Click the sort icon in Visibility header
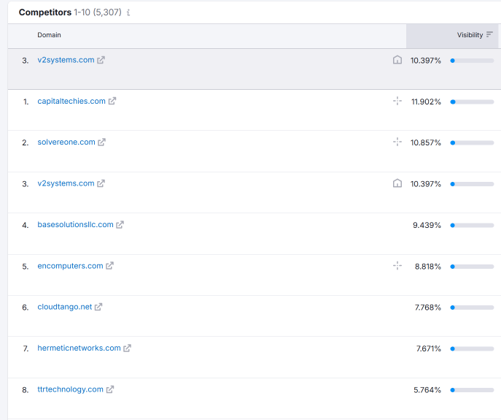 point(489,34)
